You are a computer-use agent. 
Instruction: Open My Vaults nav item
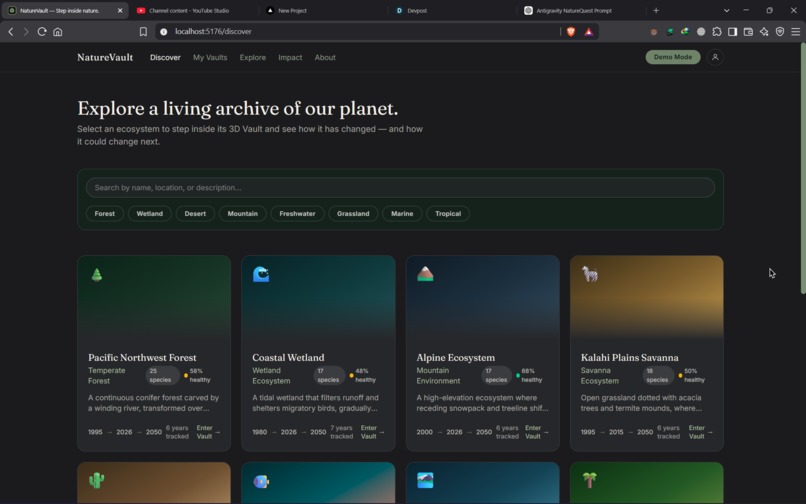[210, 58]
